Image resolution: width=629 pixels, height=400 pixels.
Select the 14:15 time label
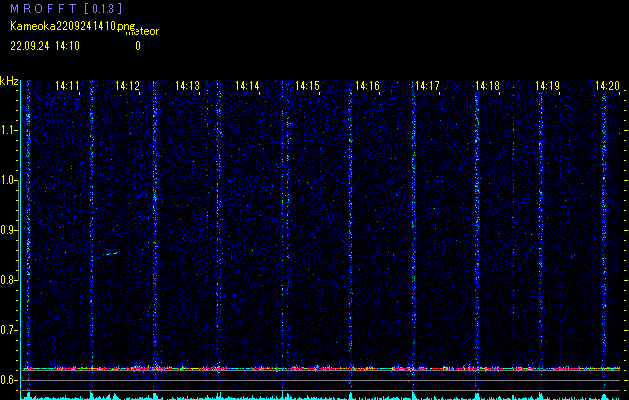(x=307, y=86)
